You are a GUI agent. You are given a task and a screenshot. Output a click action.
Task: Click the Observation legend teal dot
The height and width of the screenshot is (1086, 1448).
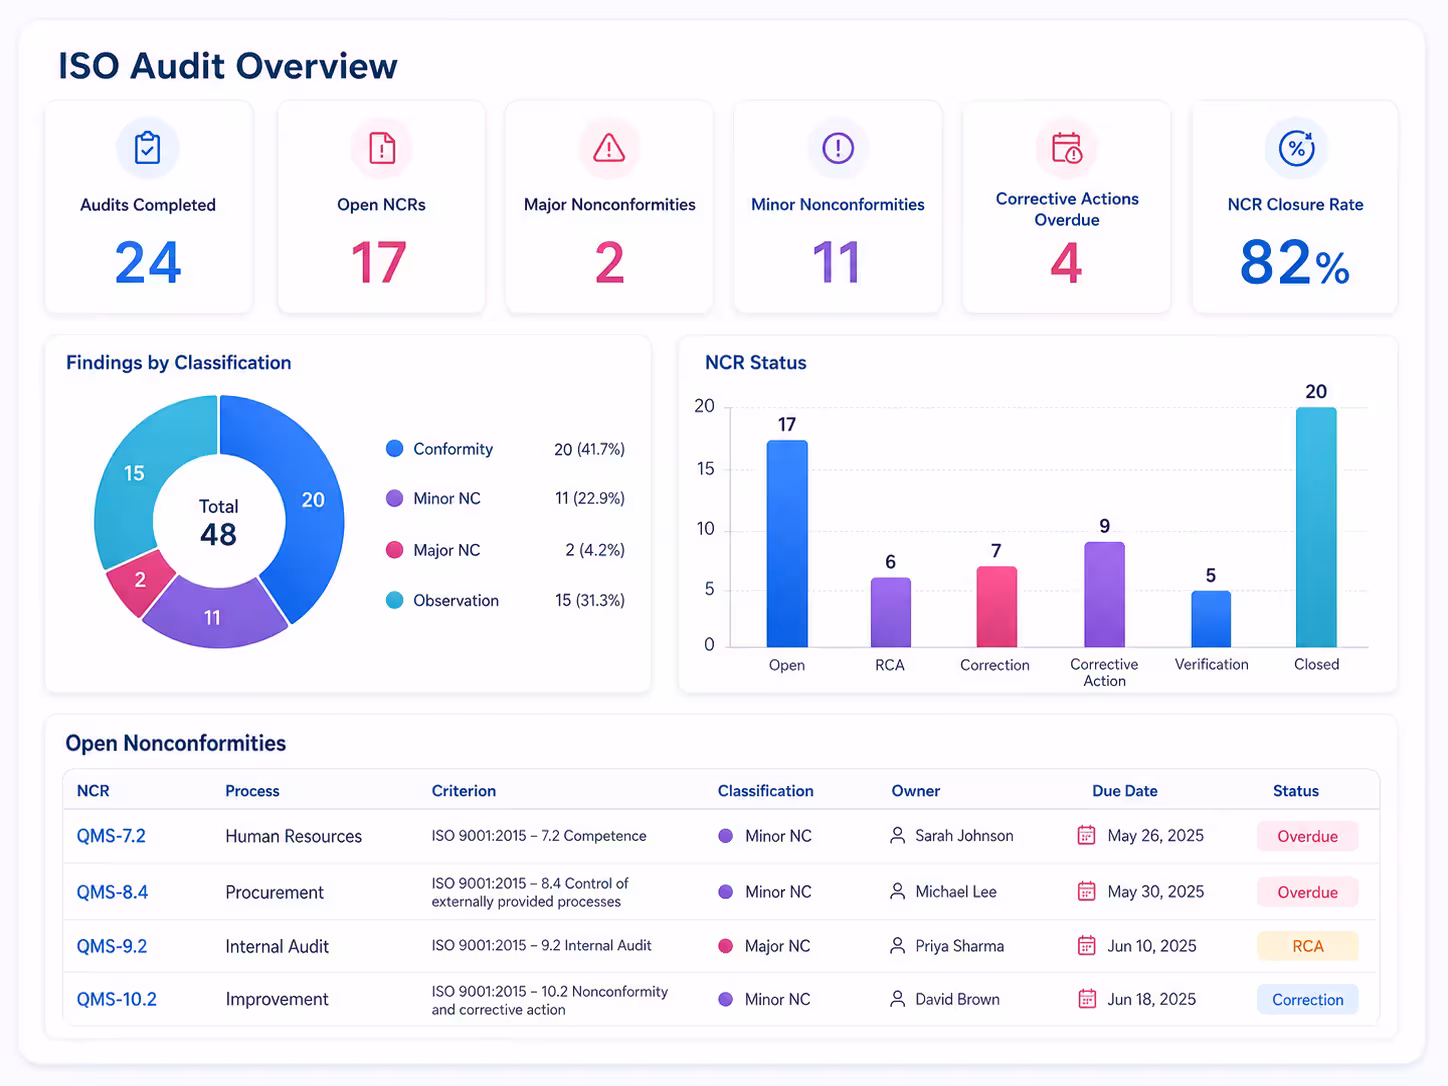395,600
